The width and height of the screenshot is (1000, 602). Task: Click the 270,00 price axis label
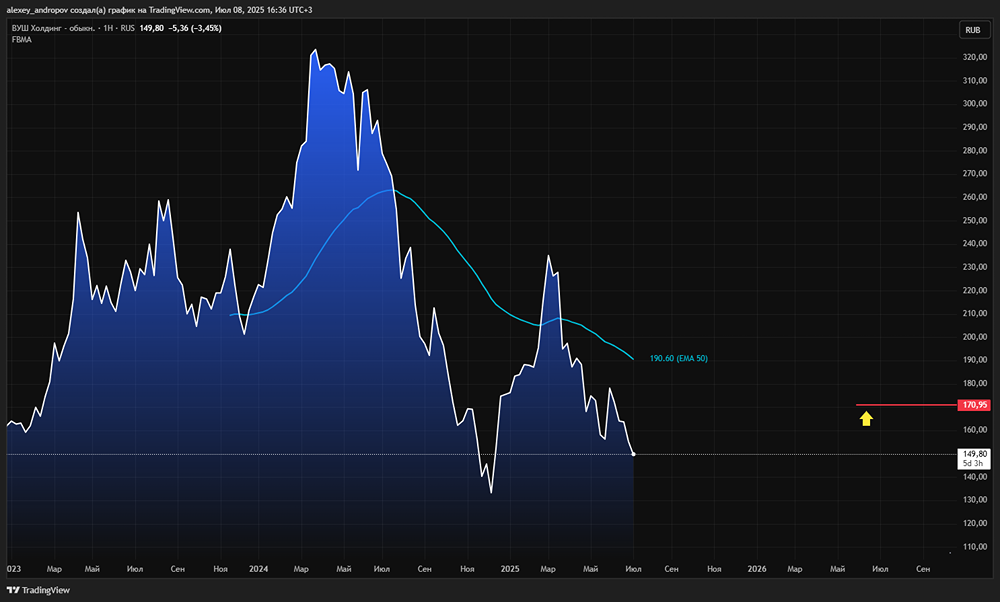(974, 173)
